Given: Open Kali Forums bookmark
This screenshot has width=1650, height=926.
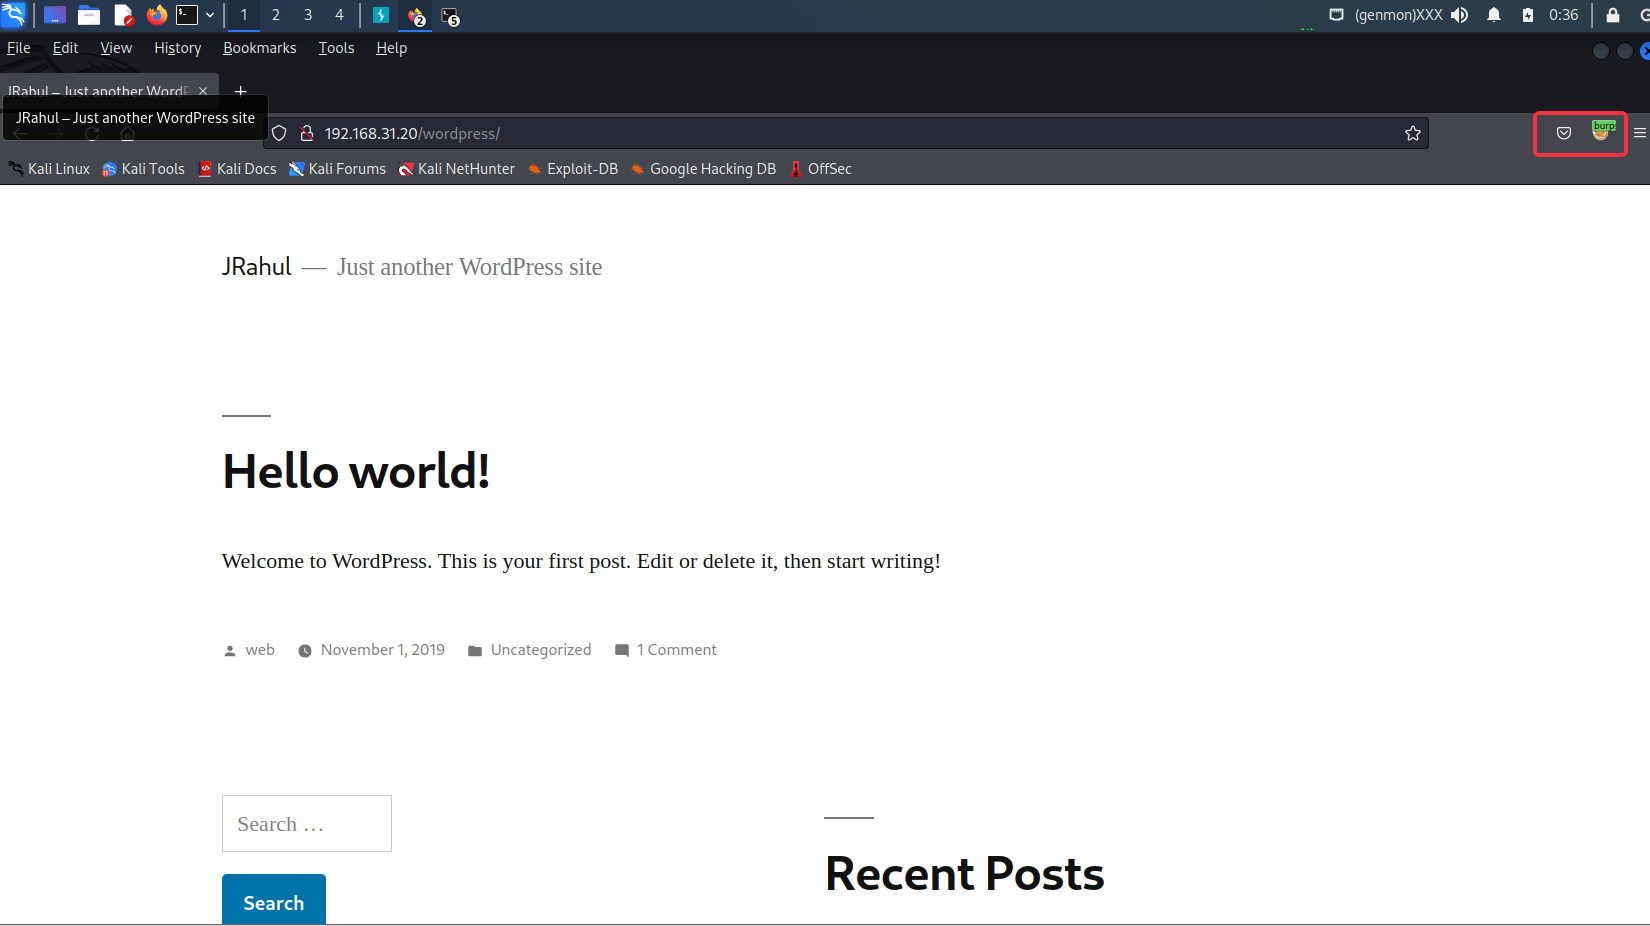Looking at the screenshot, I should coord(337,169).
